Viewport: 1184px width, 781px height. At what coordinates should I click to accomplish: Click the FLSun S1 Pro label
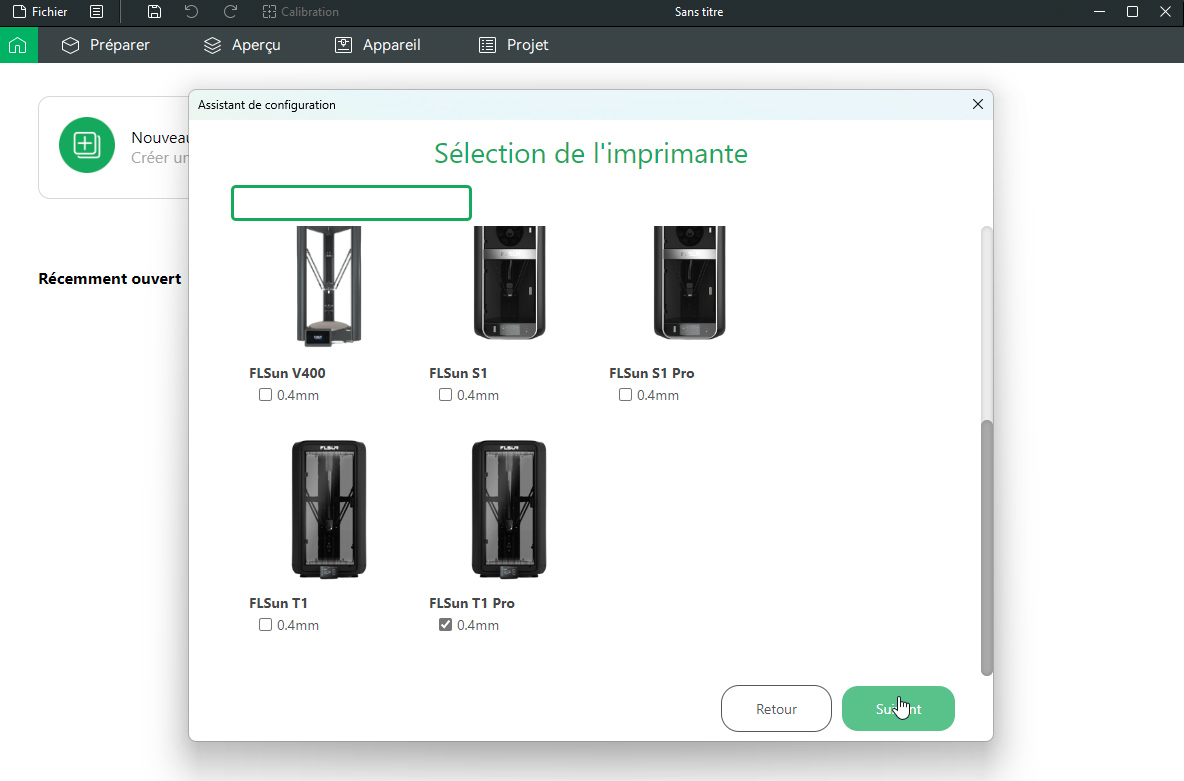[652, 373]
